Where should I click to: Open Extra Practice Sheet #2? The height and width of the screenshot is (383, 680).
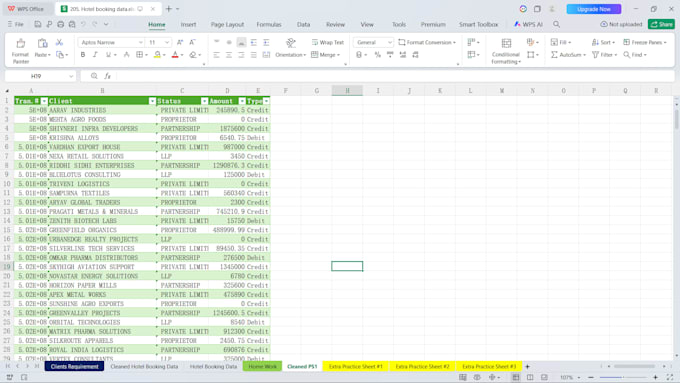(422, 367)
